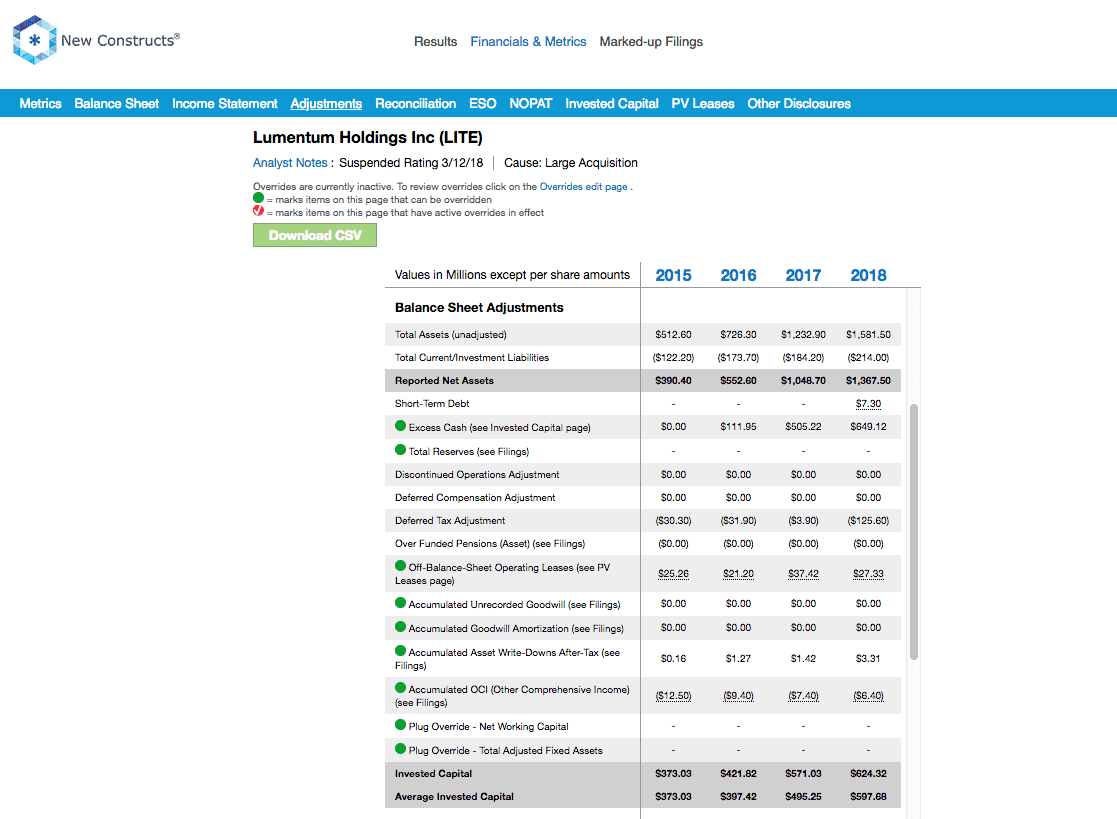Open the Other Disclosures tab

tap(799, 103)
